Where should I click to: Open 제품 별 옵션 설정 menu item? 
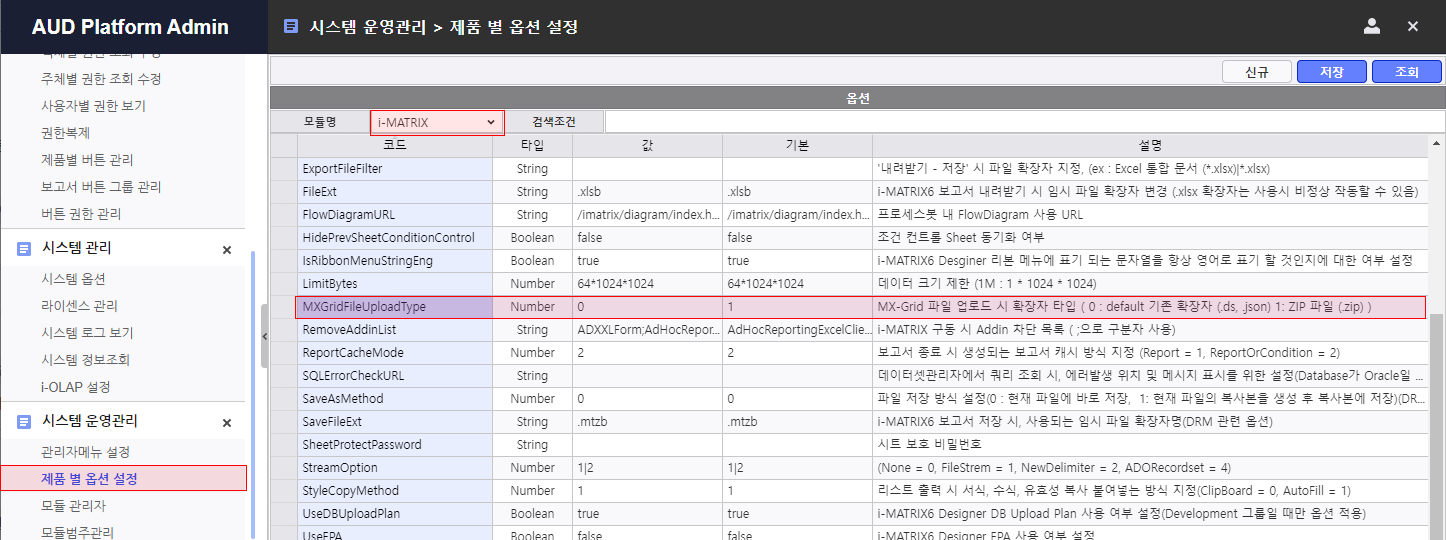pyautogui.click(x=89, y=479)
